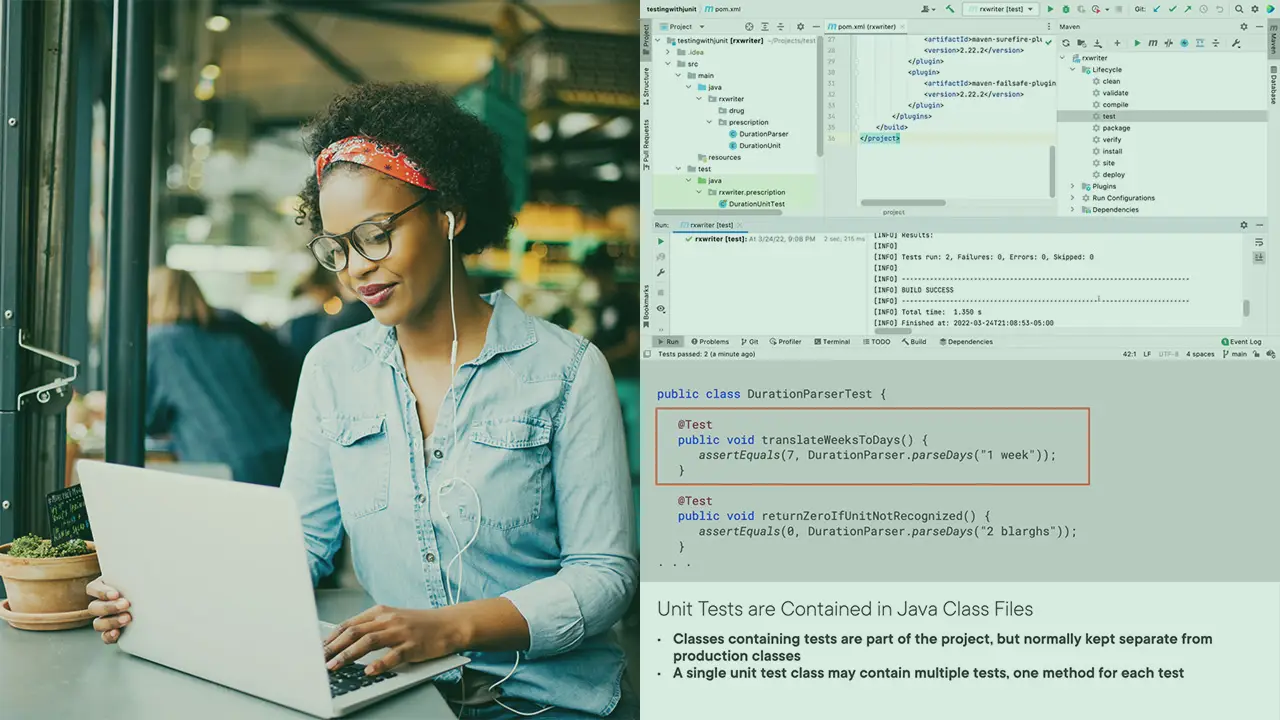
Task: Collapse the main folder
Action: pos(677,75)
